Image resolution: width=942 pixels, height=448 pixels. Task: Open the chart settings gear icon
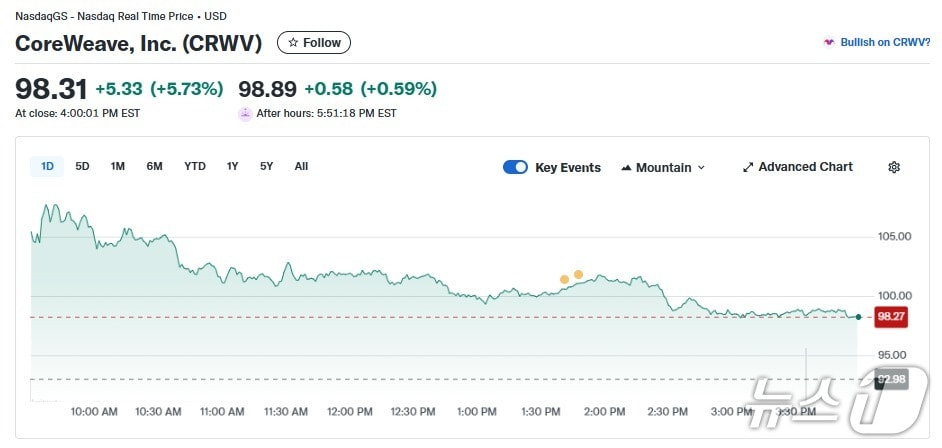click(894, 167)
